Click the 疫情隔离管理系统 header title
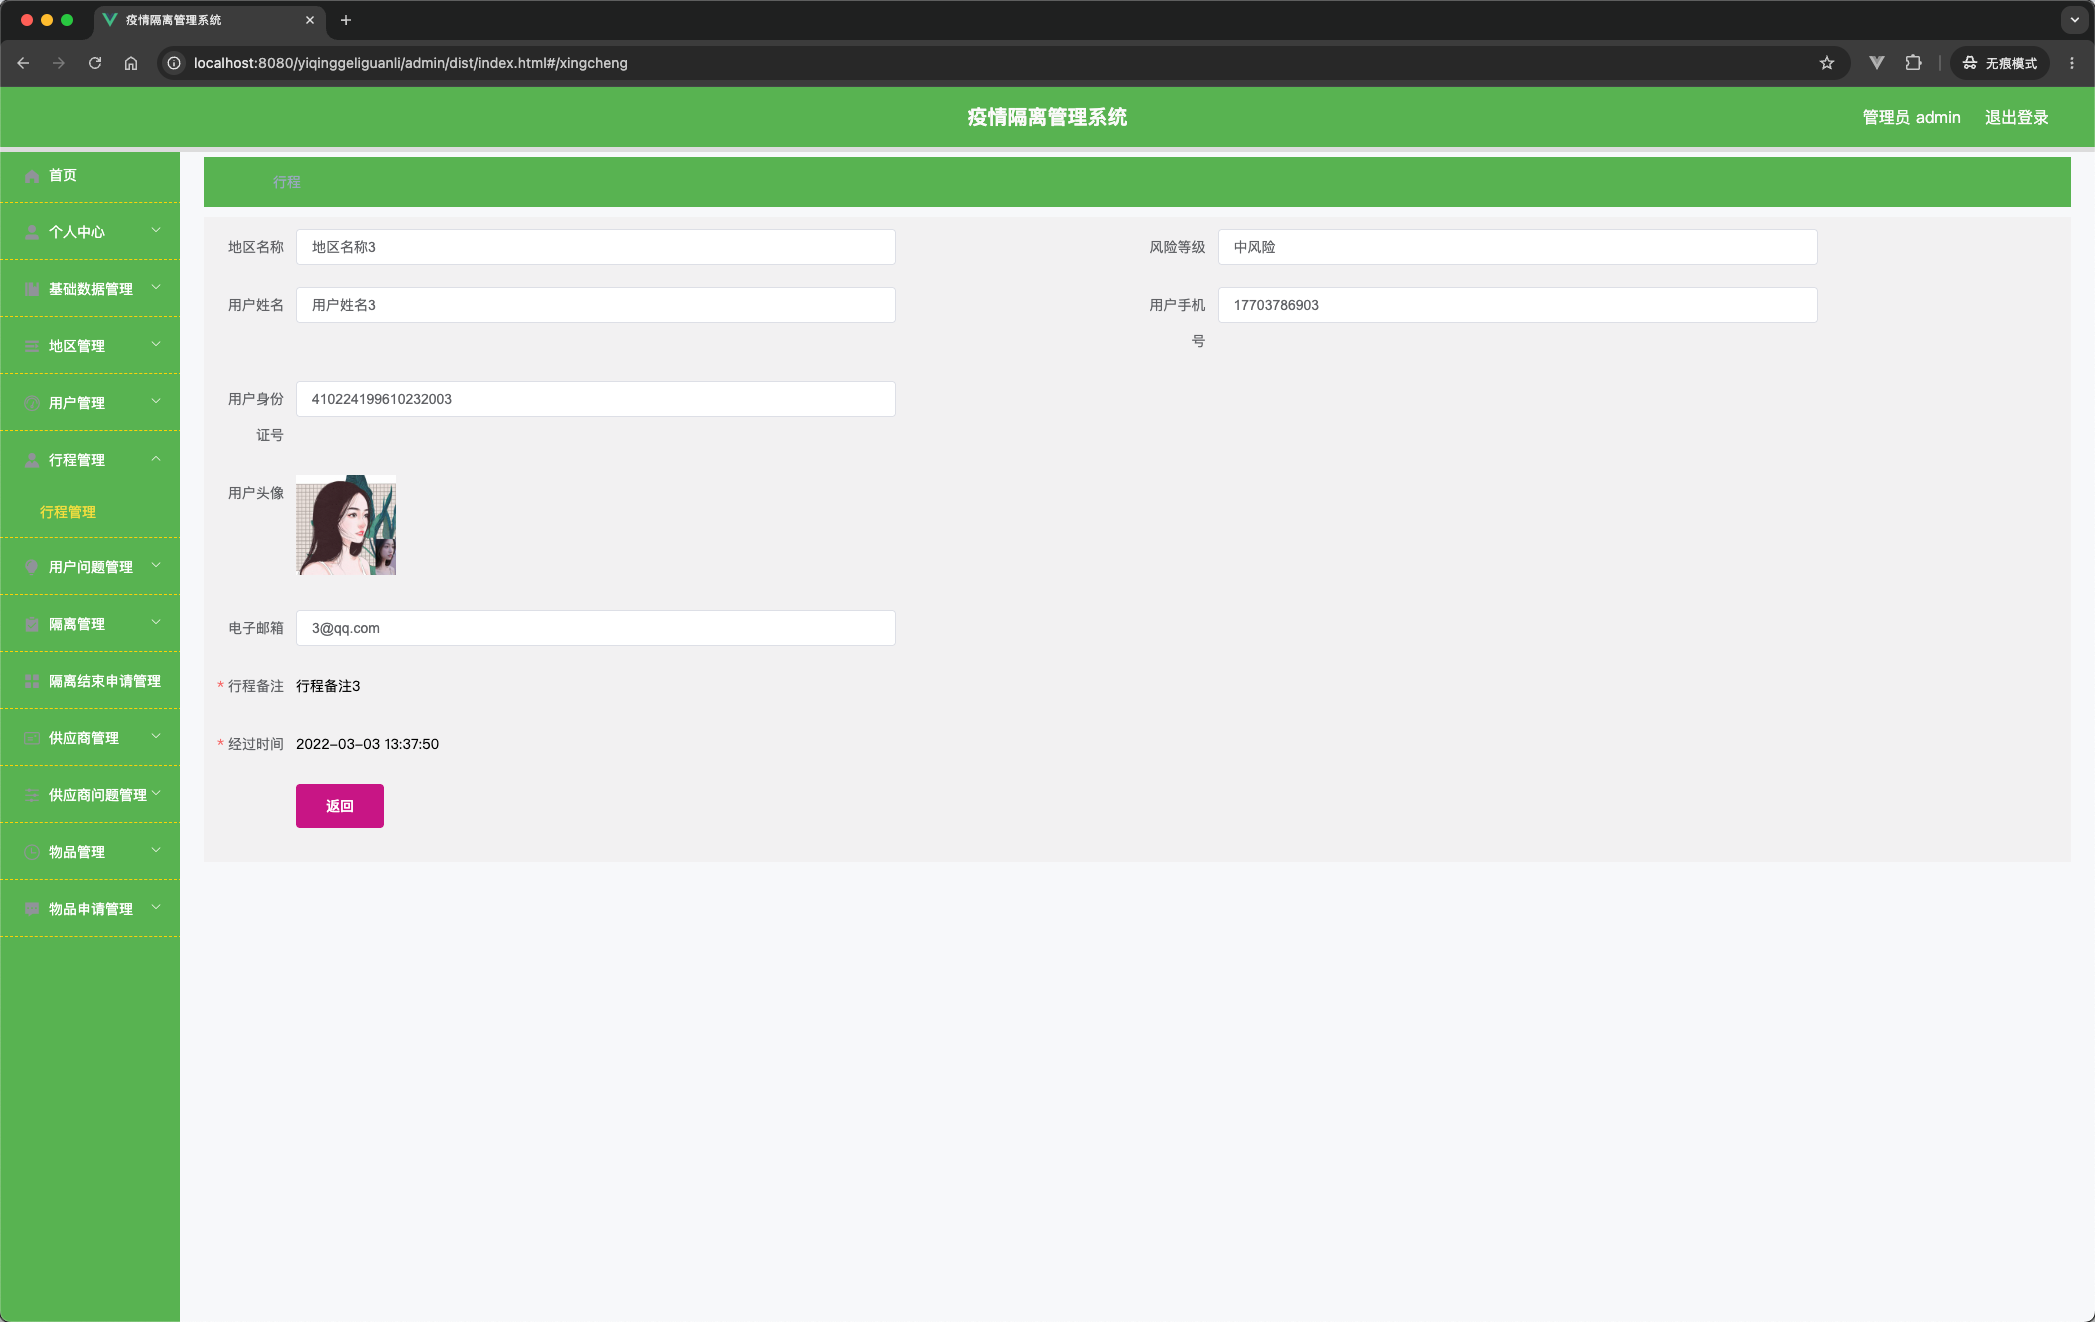Viewport: 2095px width, 1322px height. [1047, 118]
